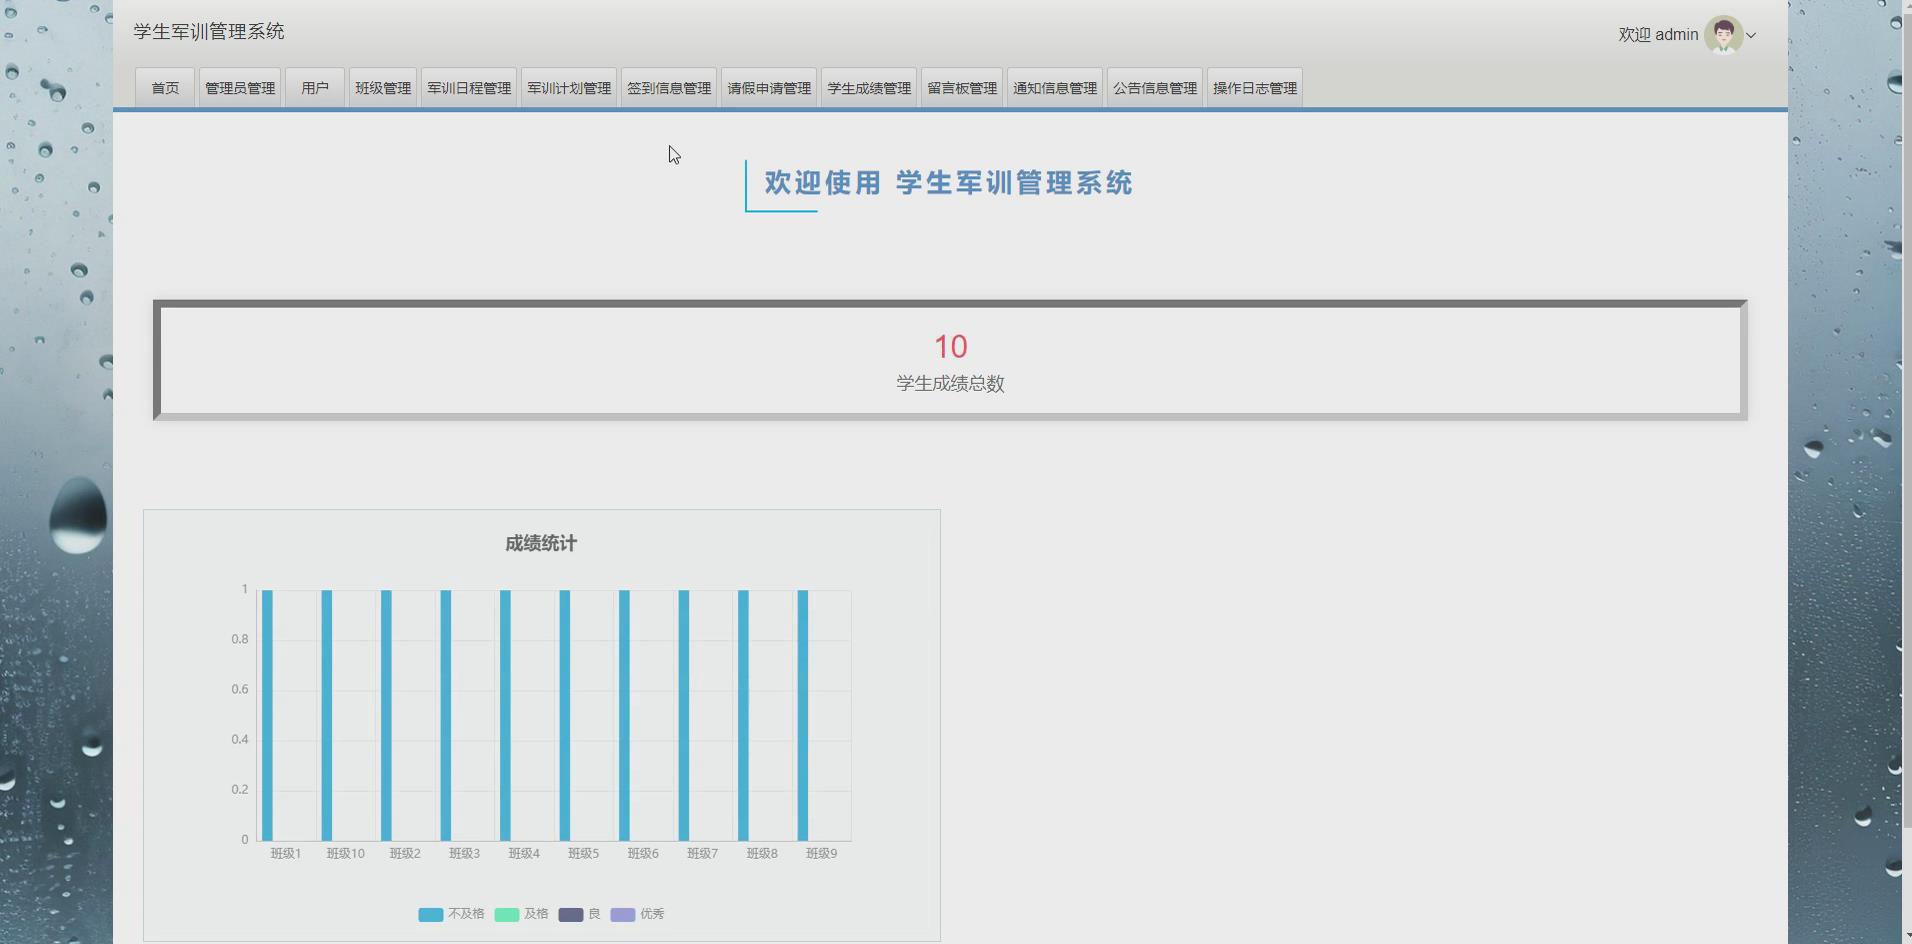Open the 管理员管理 tab
Screen dimensions: 1912x944
tap(239, 87)
